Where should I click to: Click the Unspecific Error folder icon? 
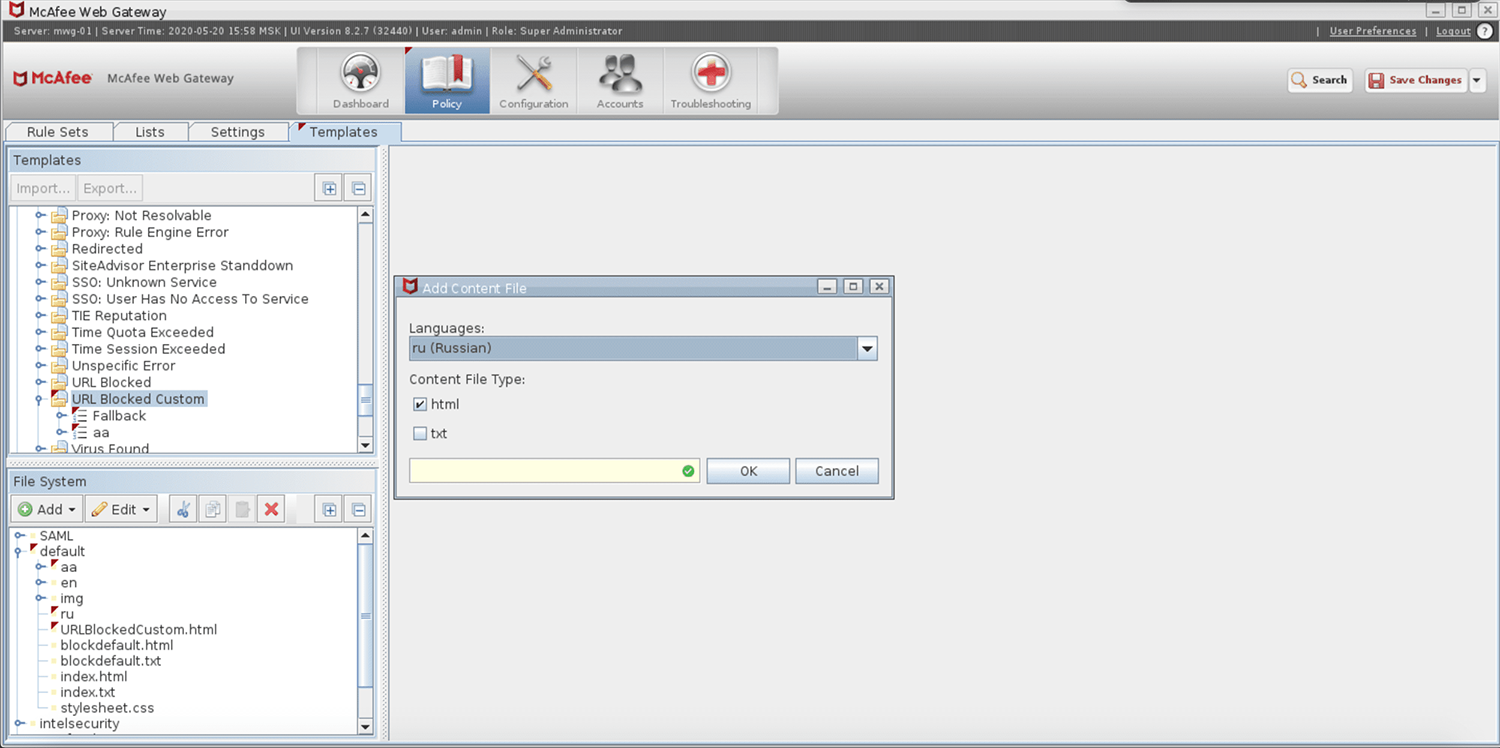coord(60,366)
